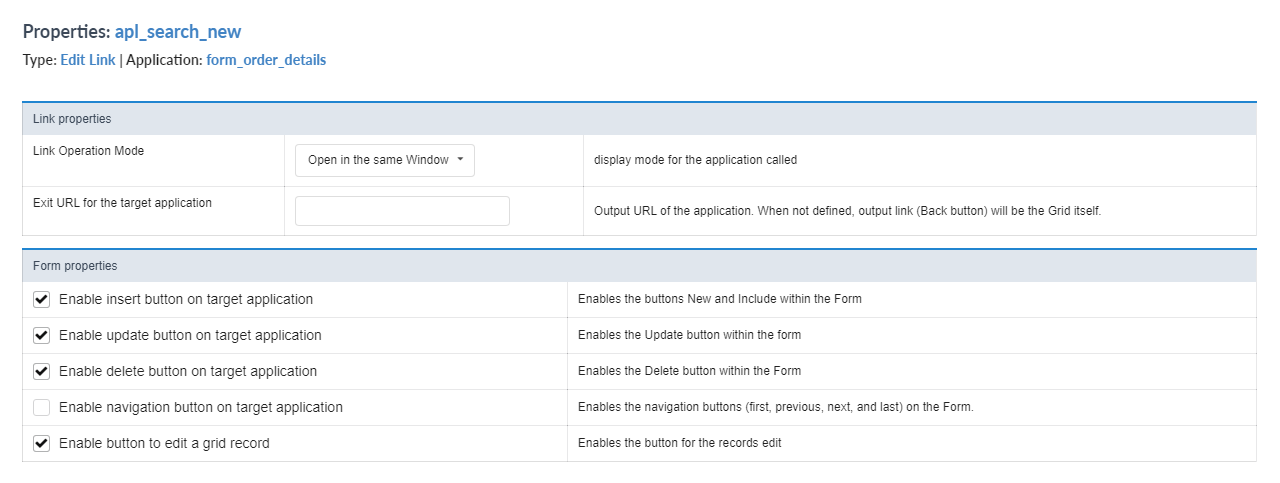Click the Exit URL input field
Image resolution: width=1280 pixels, height=483 pixels.
click(x=402, y=211)
